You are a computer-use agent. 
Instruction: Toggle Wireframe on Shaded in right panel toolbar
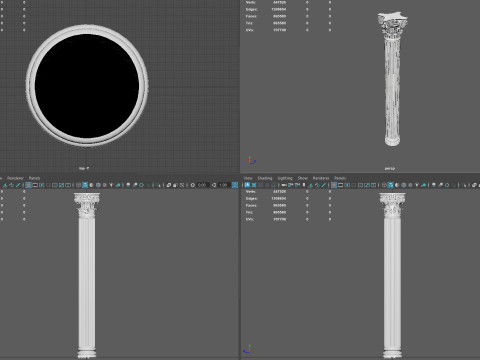coord(404,185)
